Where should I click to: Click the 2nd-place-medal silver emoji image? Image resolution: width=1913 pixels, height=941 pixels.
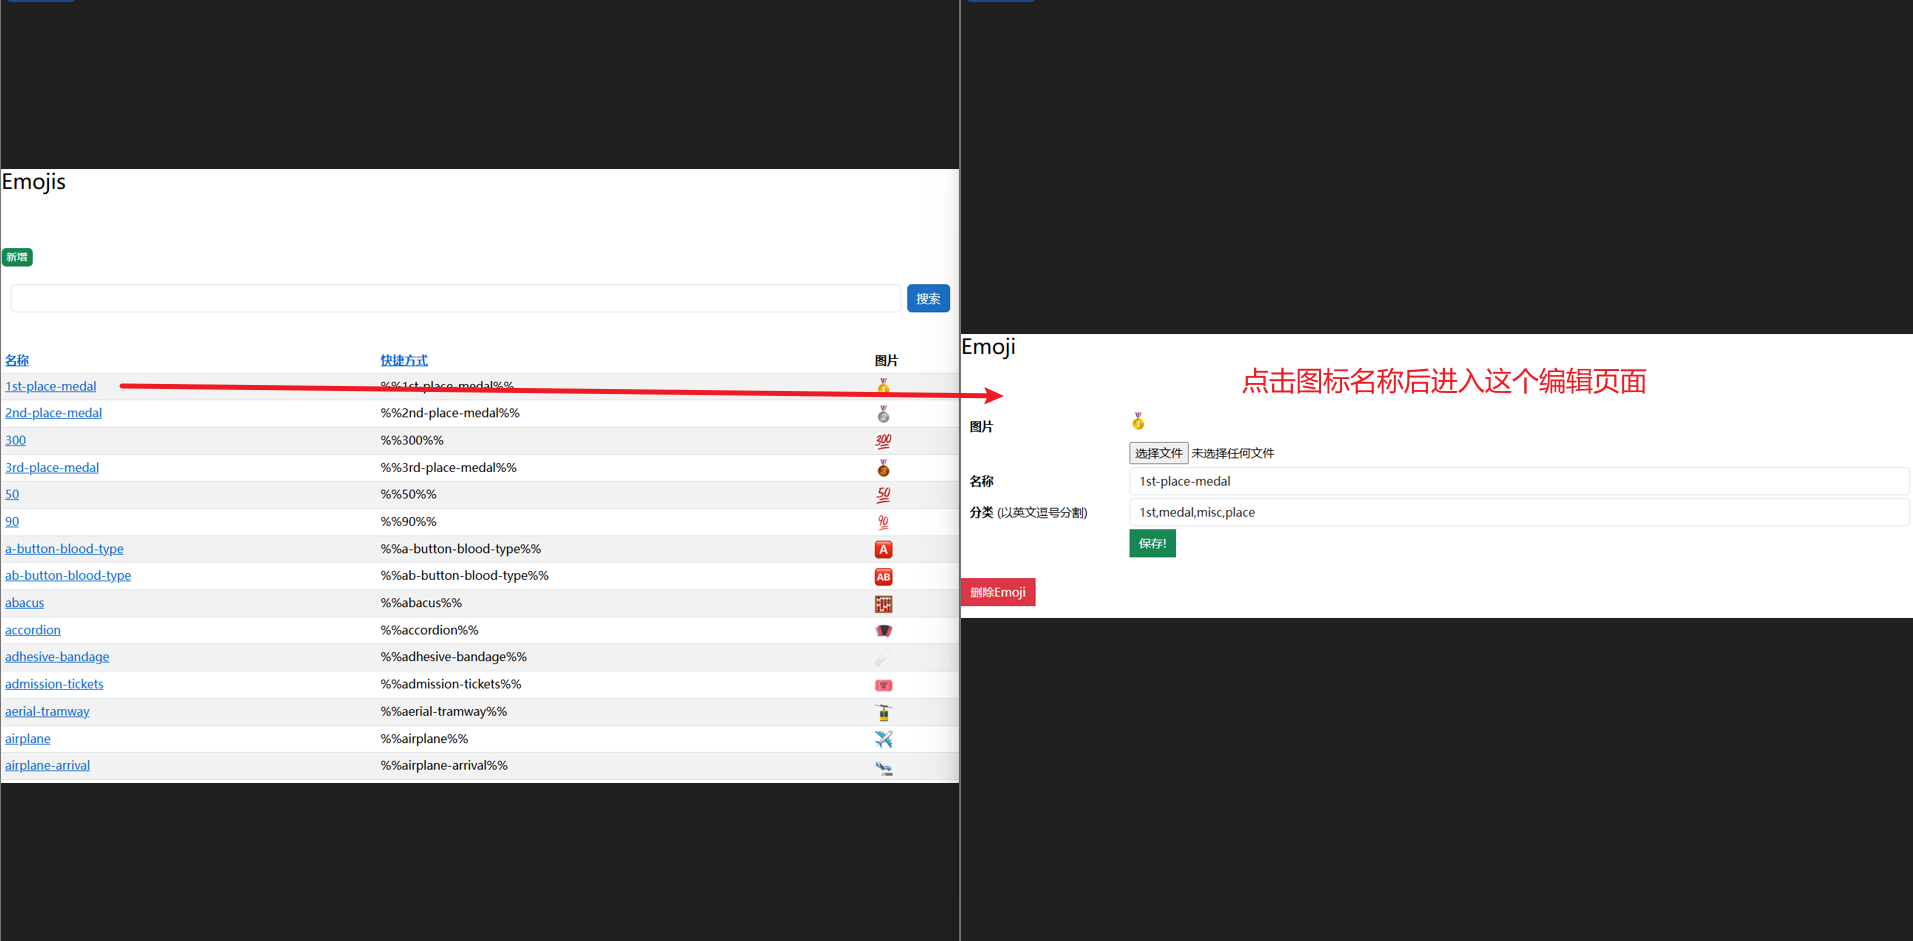883,414
